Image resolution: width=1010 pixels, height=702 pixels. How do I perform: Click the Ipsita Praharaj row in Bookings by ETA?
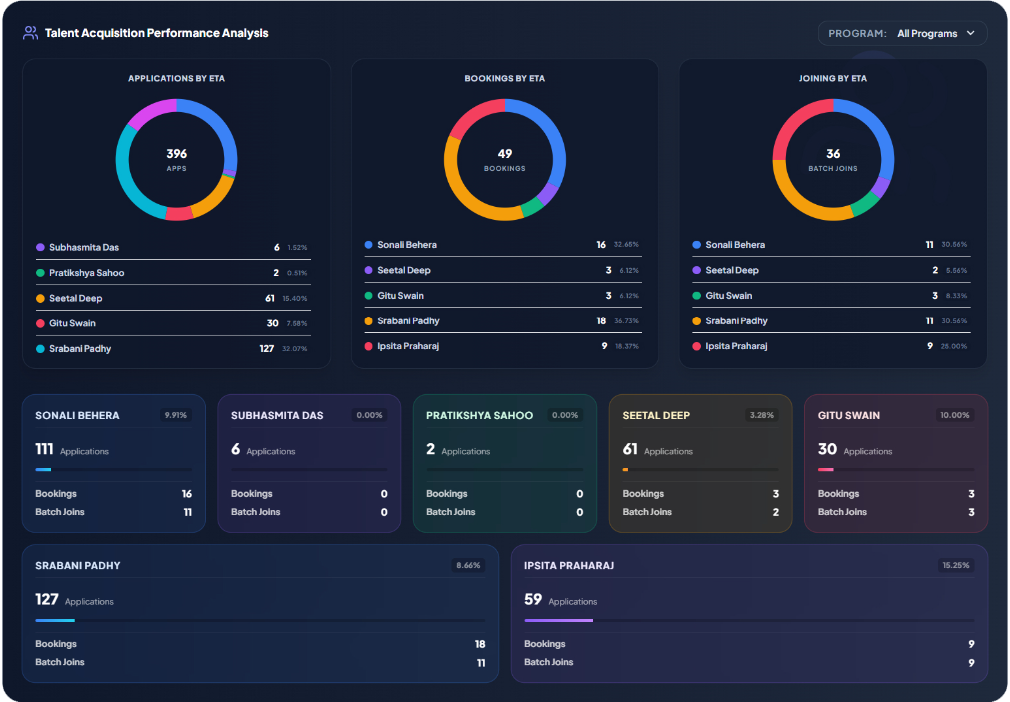tap(502, 346)
